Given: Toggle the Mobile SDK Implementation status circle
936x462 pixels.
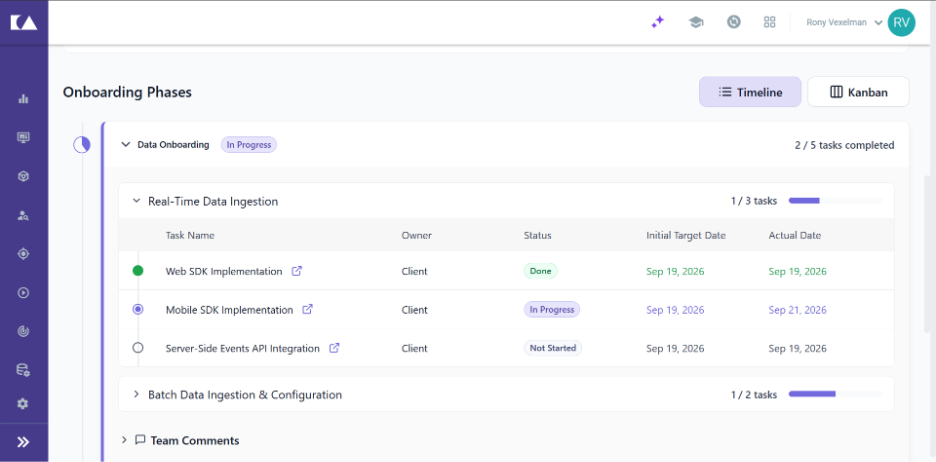Looking at the screenshot, I should pyautogui.click(x=138, y=309).
